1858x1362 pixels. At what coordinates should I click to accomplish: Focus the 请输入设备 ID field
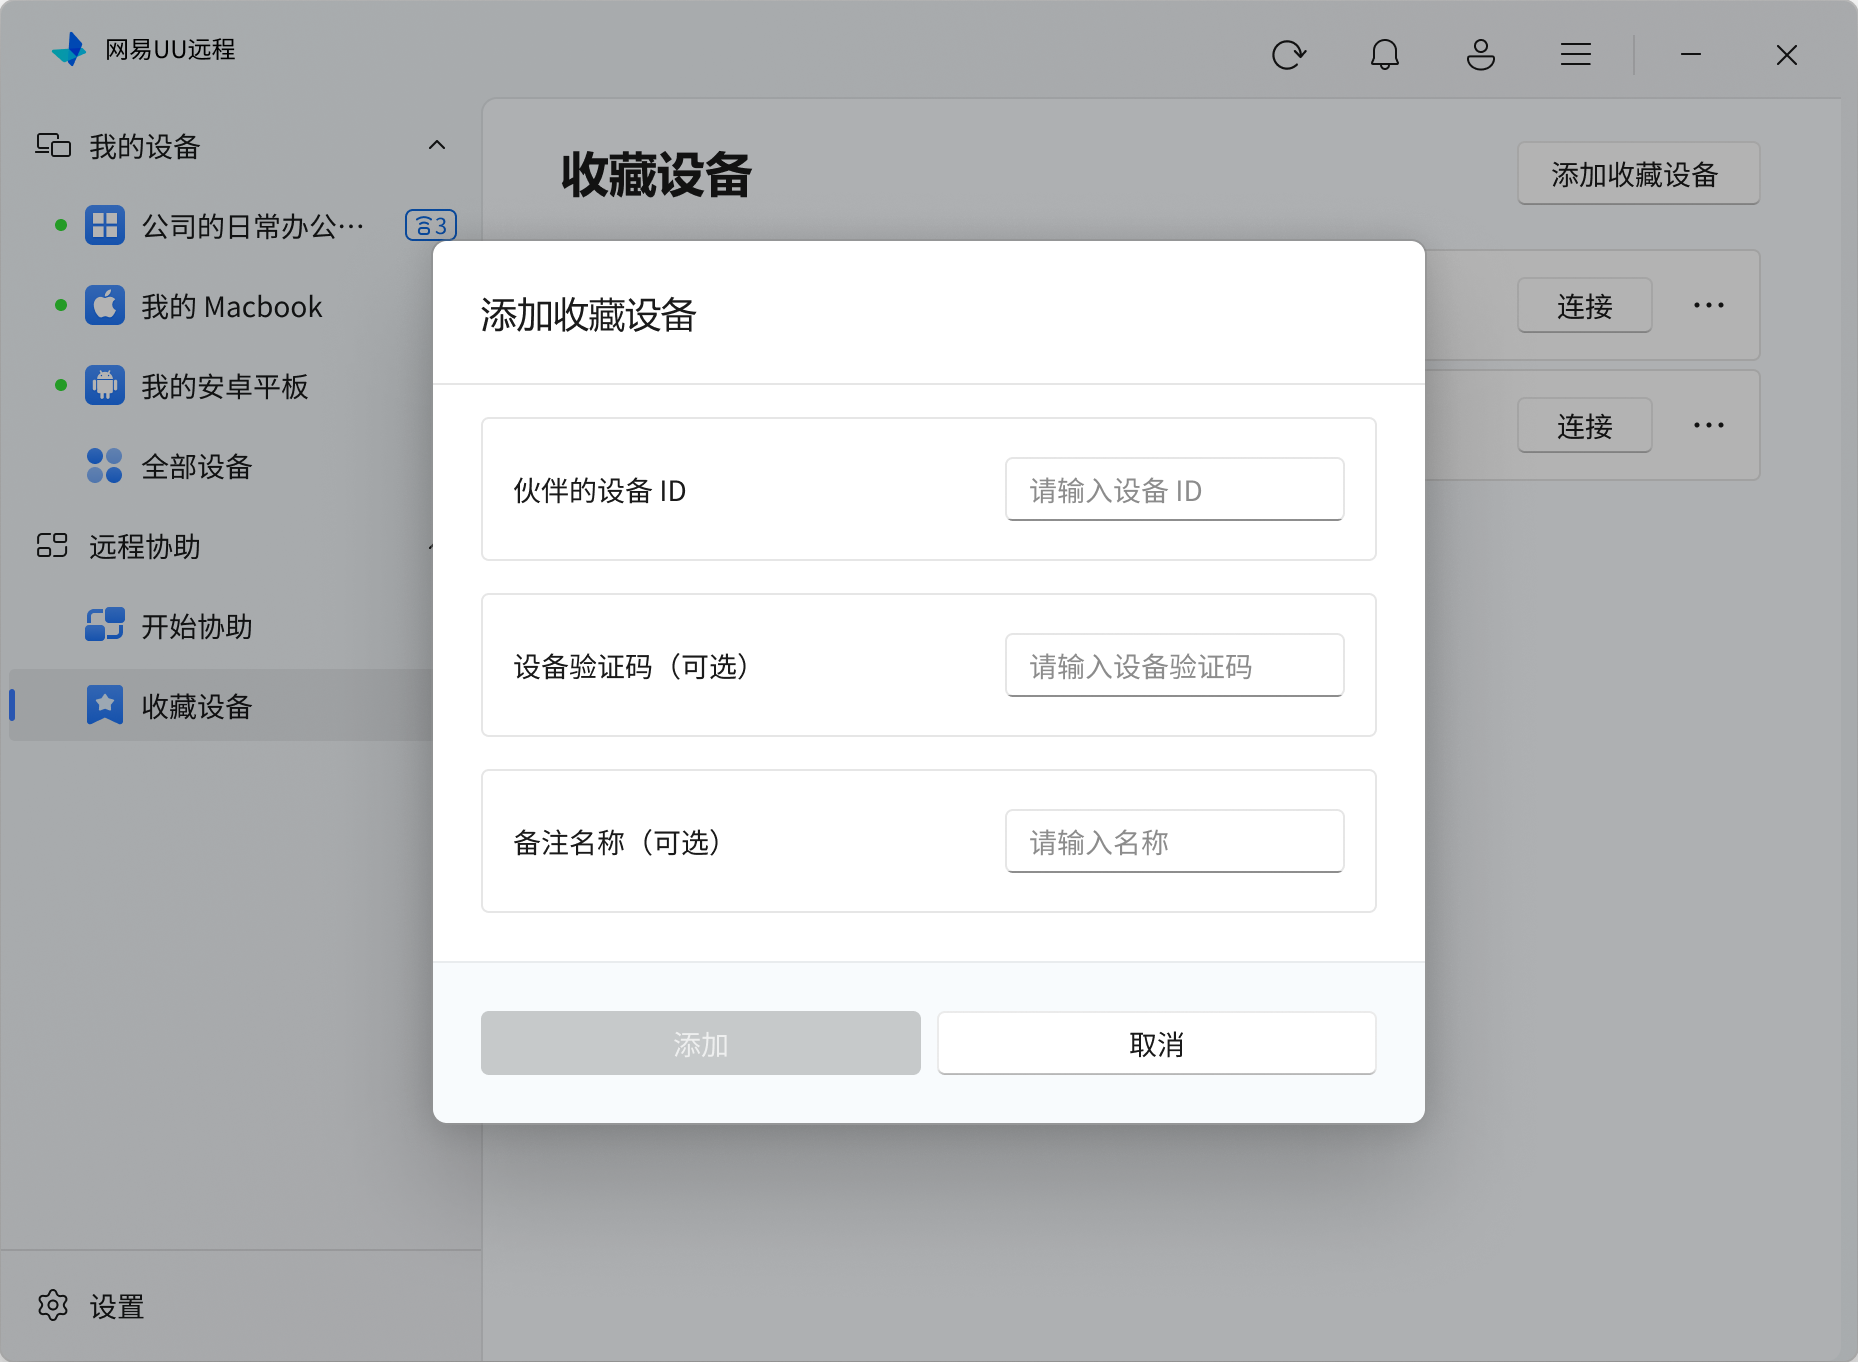coord(1174,489)
